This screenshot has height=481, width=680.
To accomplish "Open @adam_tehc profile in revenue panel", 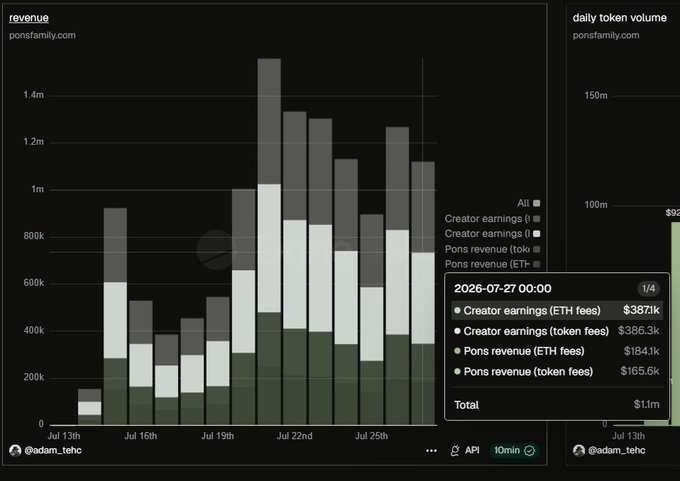I will (x=52, y=450).
